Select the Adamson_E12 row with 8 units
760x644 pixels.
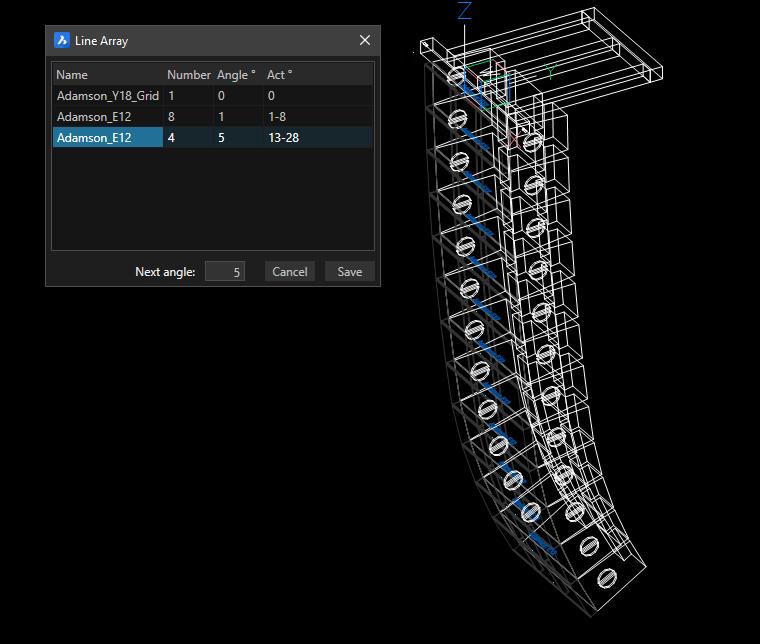point(95,117)
